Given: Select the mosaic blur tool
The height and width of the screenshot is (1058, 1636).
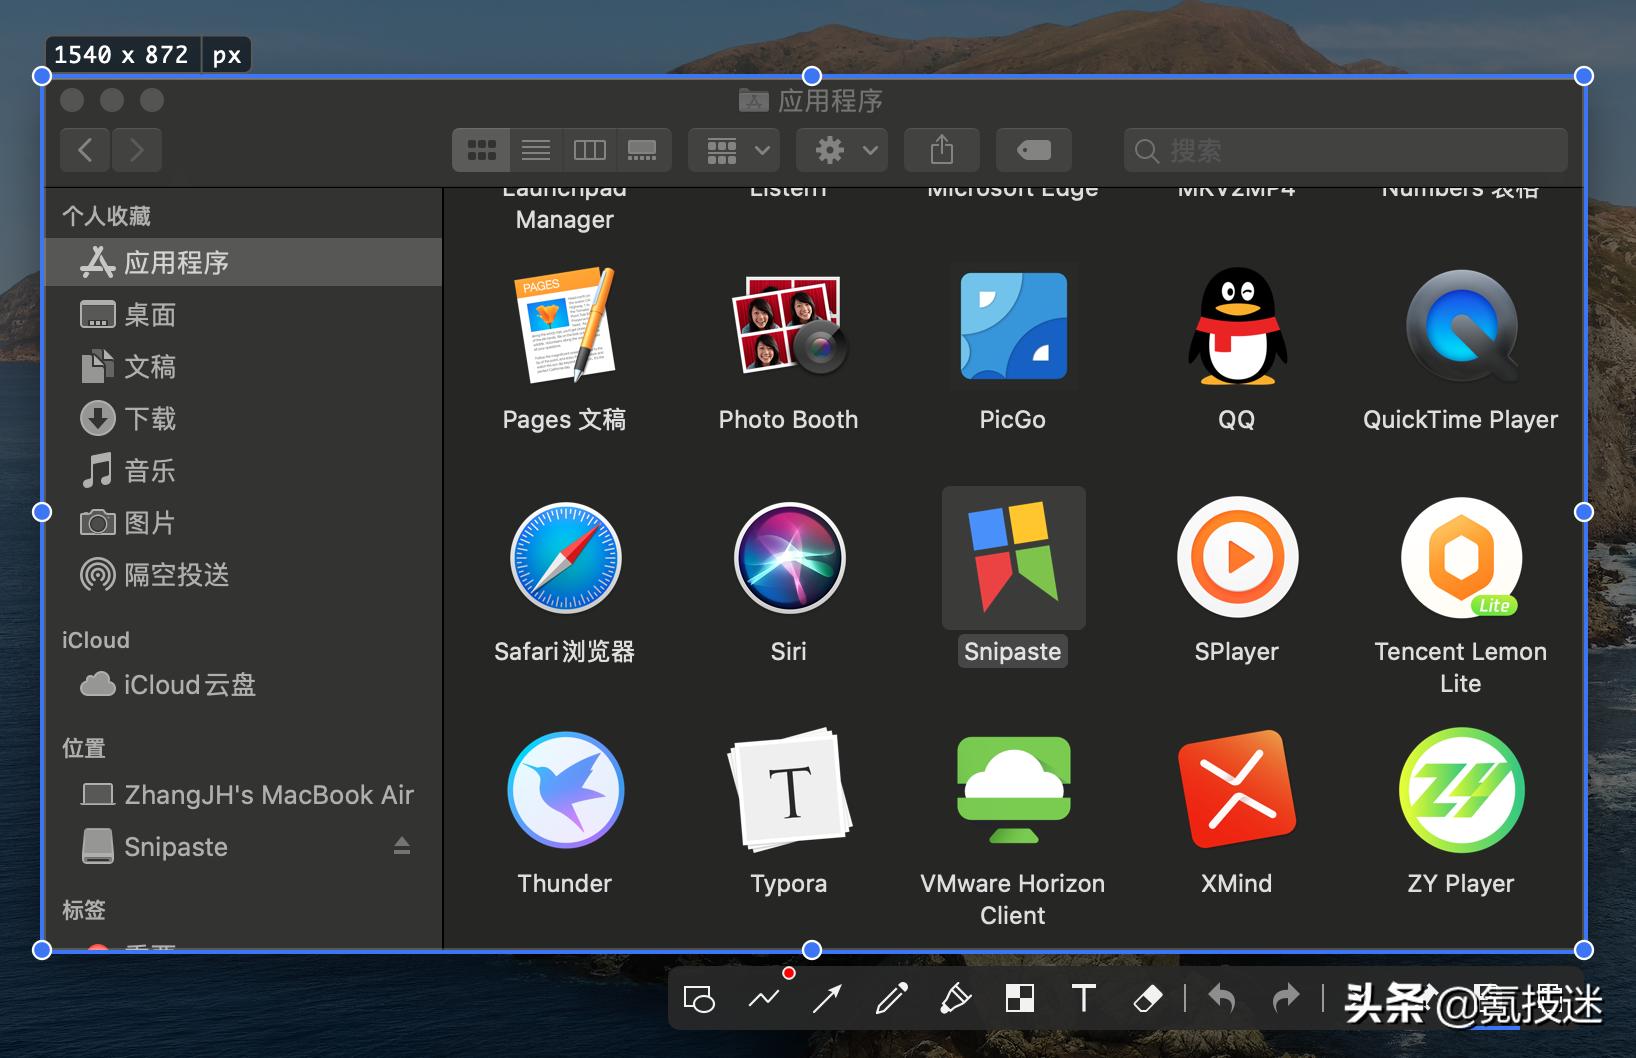Looking at the screenshot, I should click(x=1019, y=998).
